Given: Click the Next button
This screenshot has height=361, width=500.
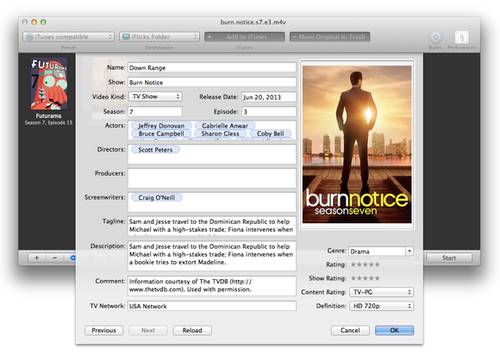Looking at the screenshot, I should click(148, 330).
